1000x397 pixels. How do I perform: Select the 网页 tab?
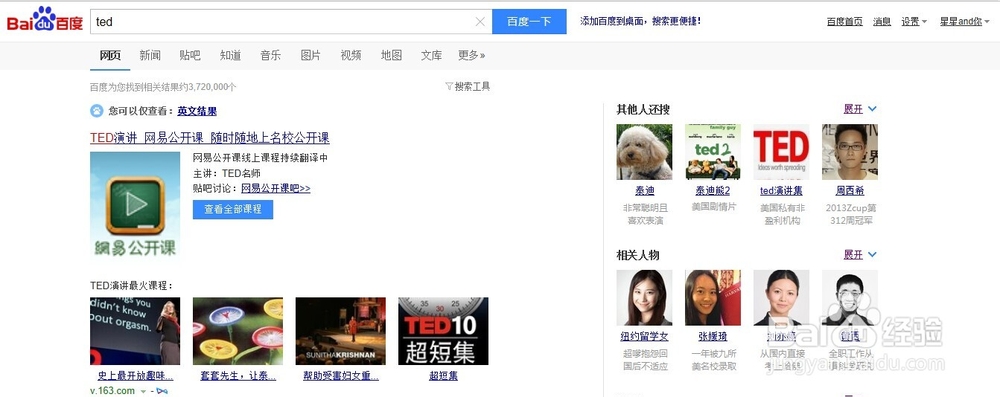110,56
